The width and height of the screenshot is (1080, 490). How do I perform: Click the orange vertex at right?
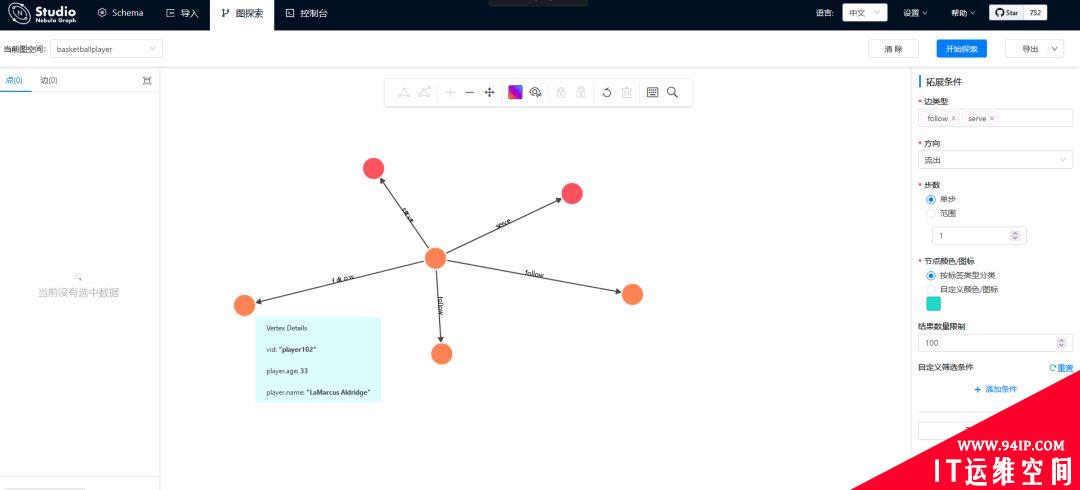pyautogui.click(x=632, y=294)
